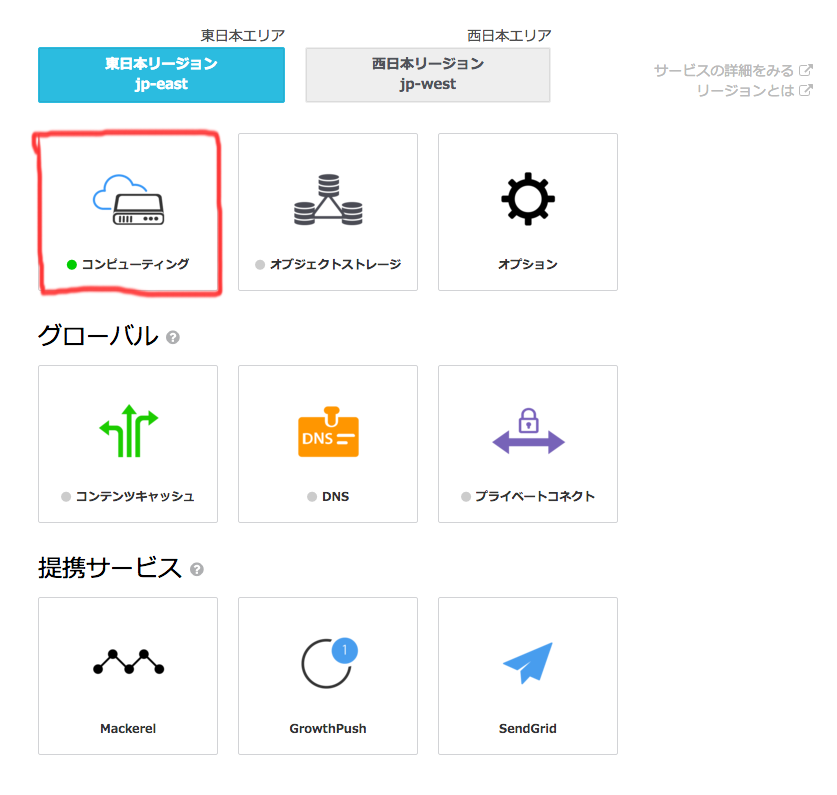Click the 西日本エリア heading text
The image size is (837, 795).
(x=509, y=36)
